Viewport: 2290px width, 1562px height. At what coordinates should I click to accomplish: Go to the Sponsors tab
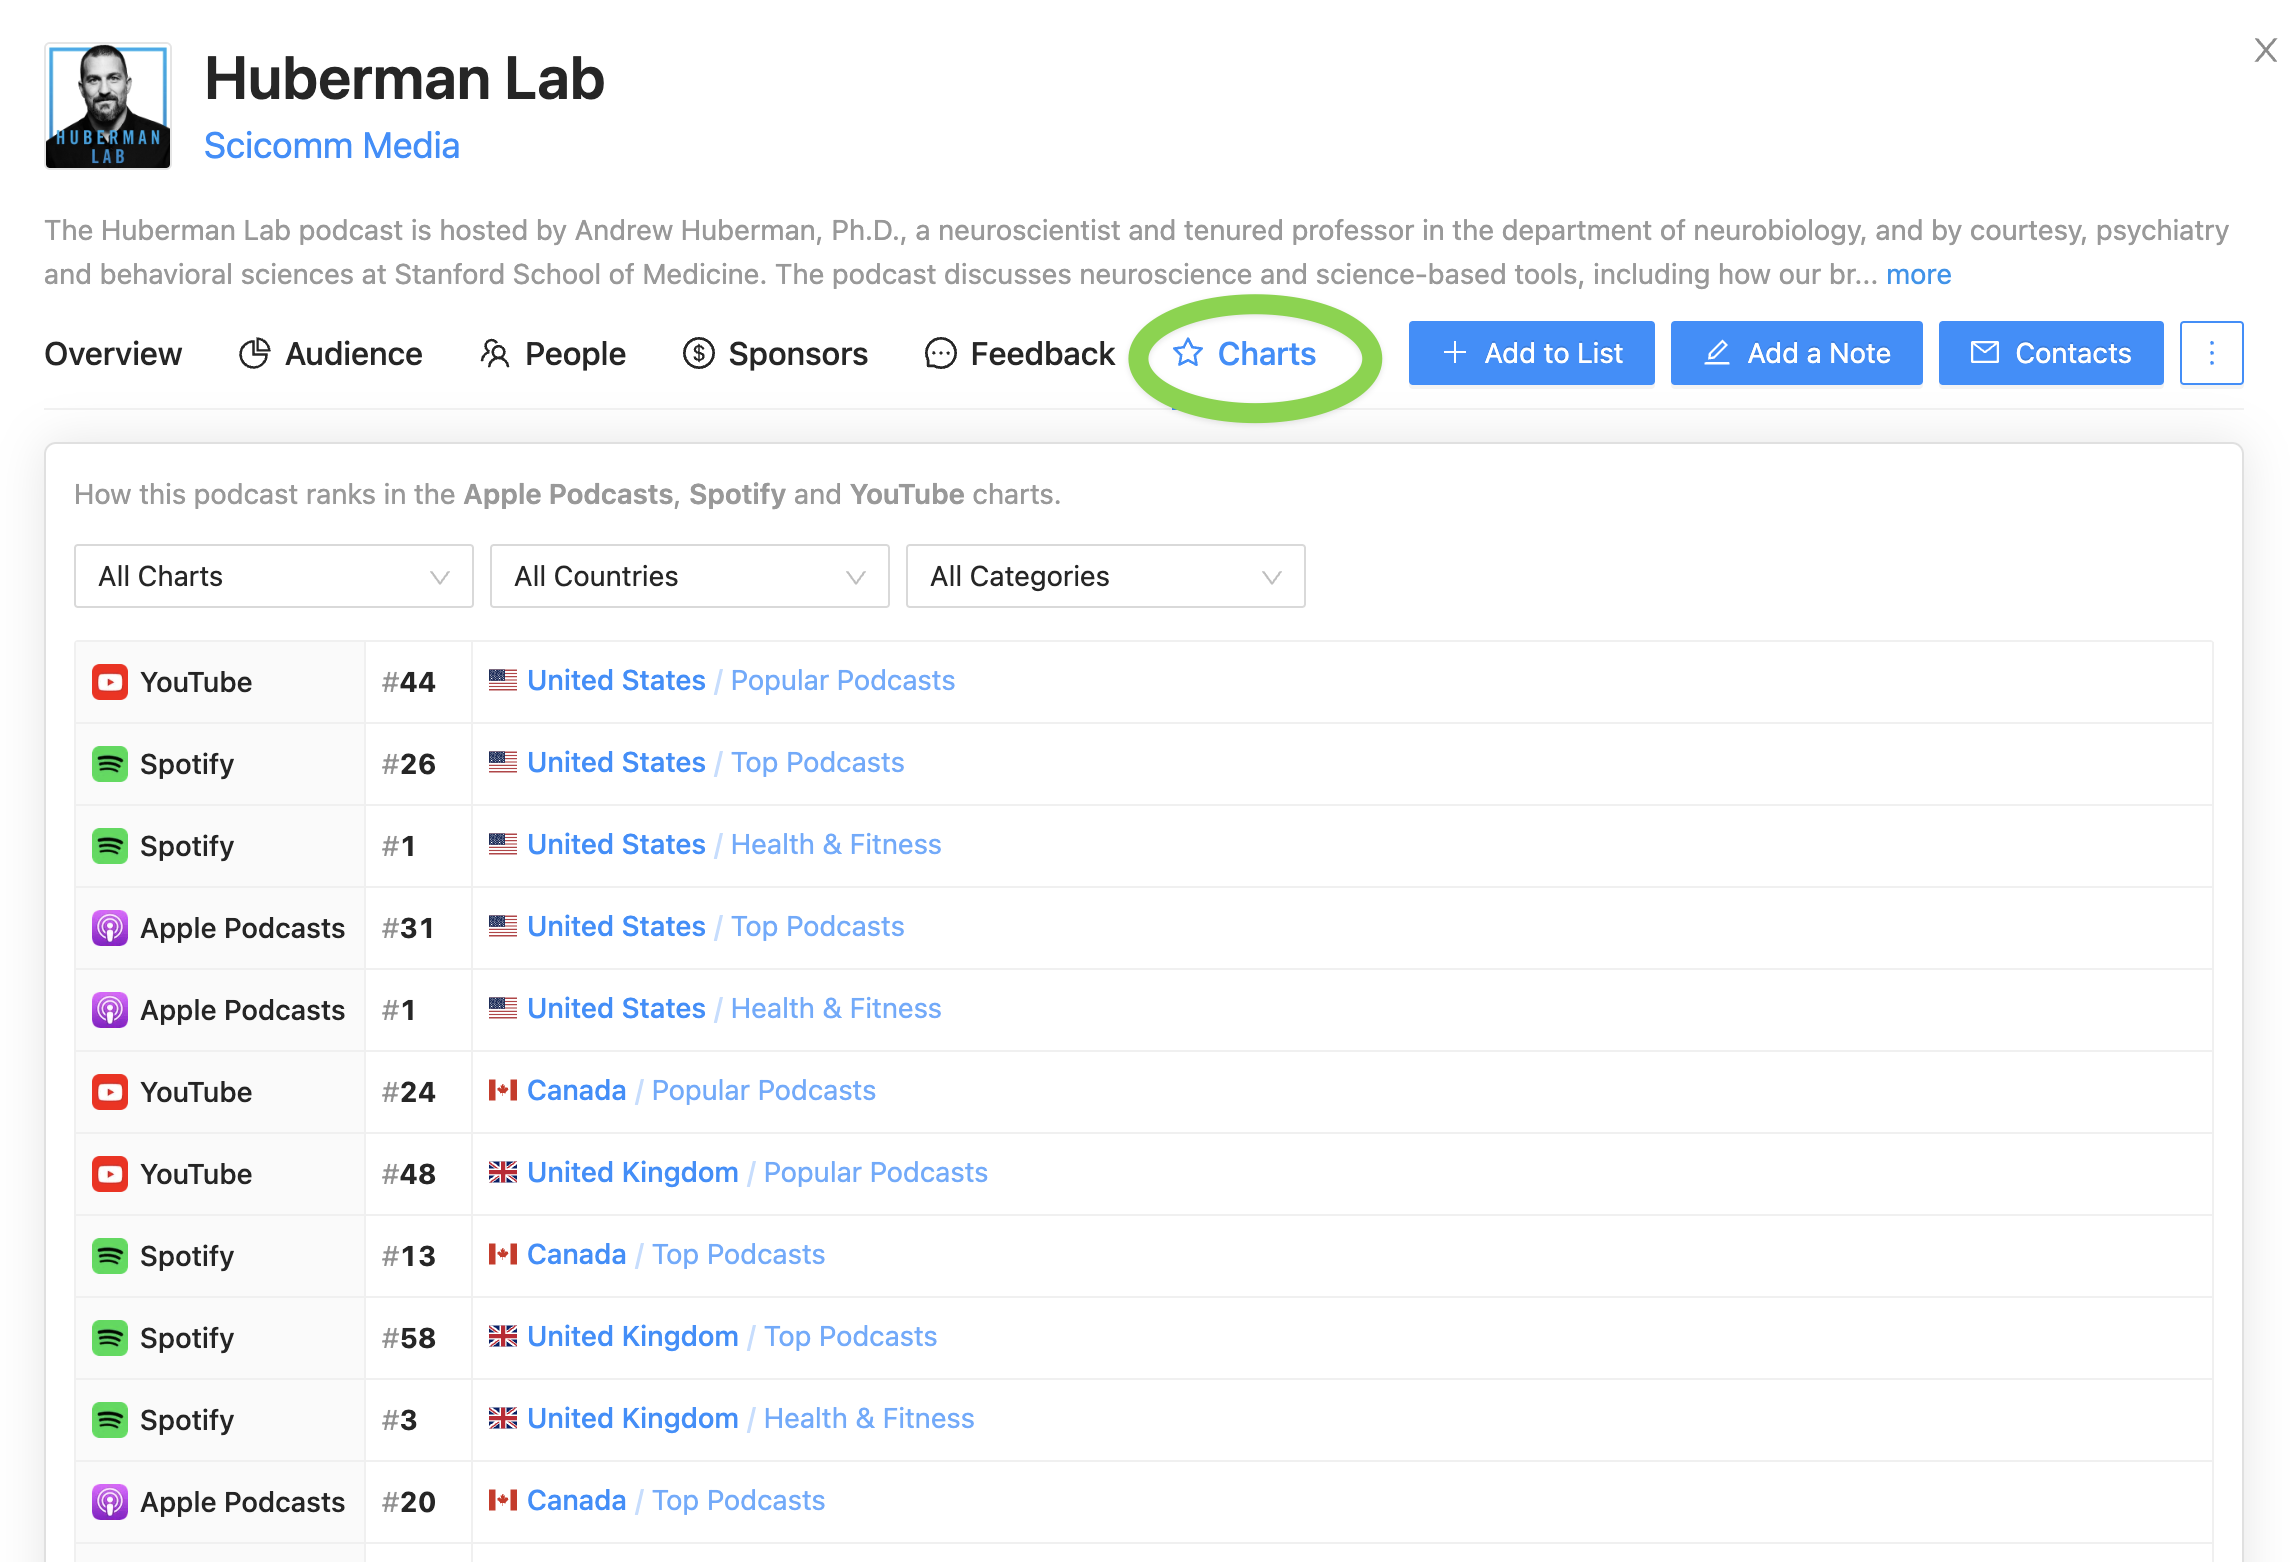pos(775,353)
